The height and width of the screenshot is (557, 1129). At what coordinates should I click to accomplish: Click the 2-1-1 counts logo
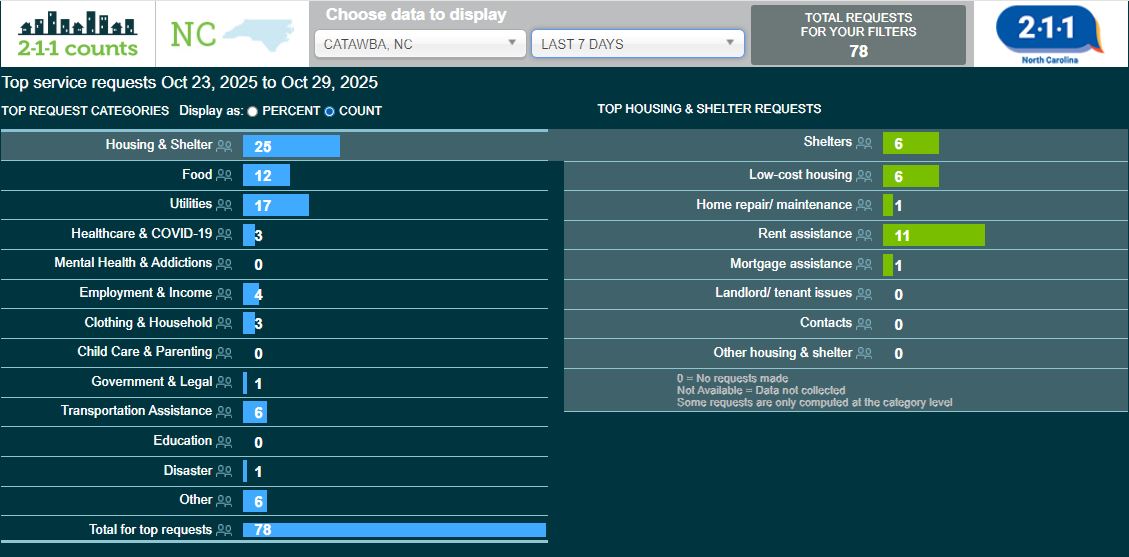(78, 34)
